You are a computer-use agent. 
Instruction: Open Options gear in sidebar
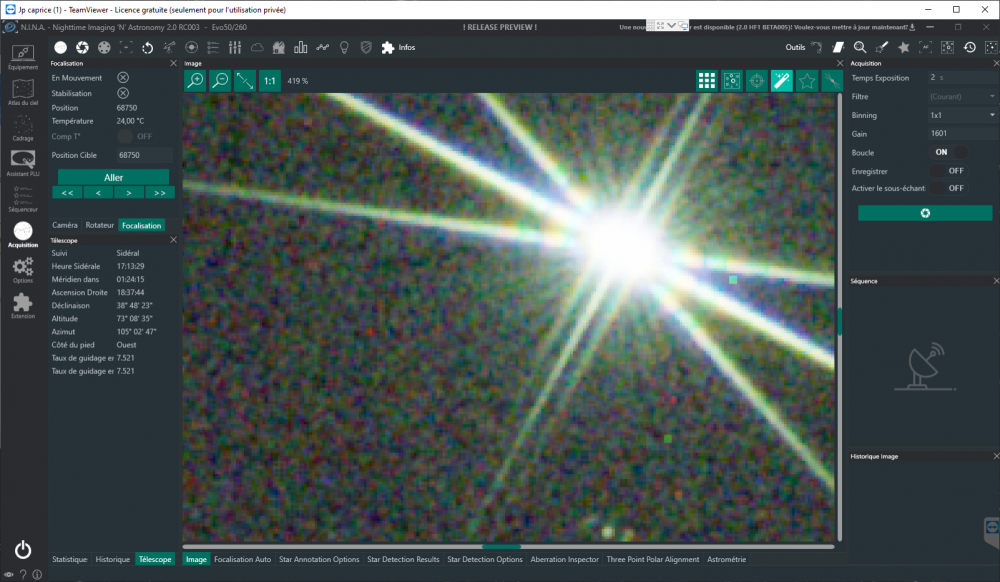[x=23, y=270]
